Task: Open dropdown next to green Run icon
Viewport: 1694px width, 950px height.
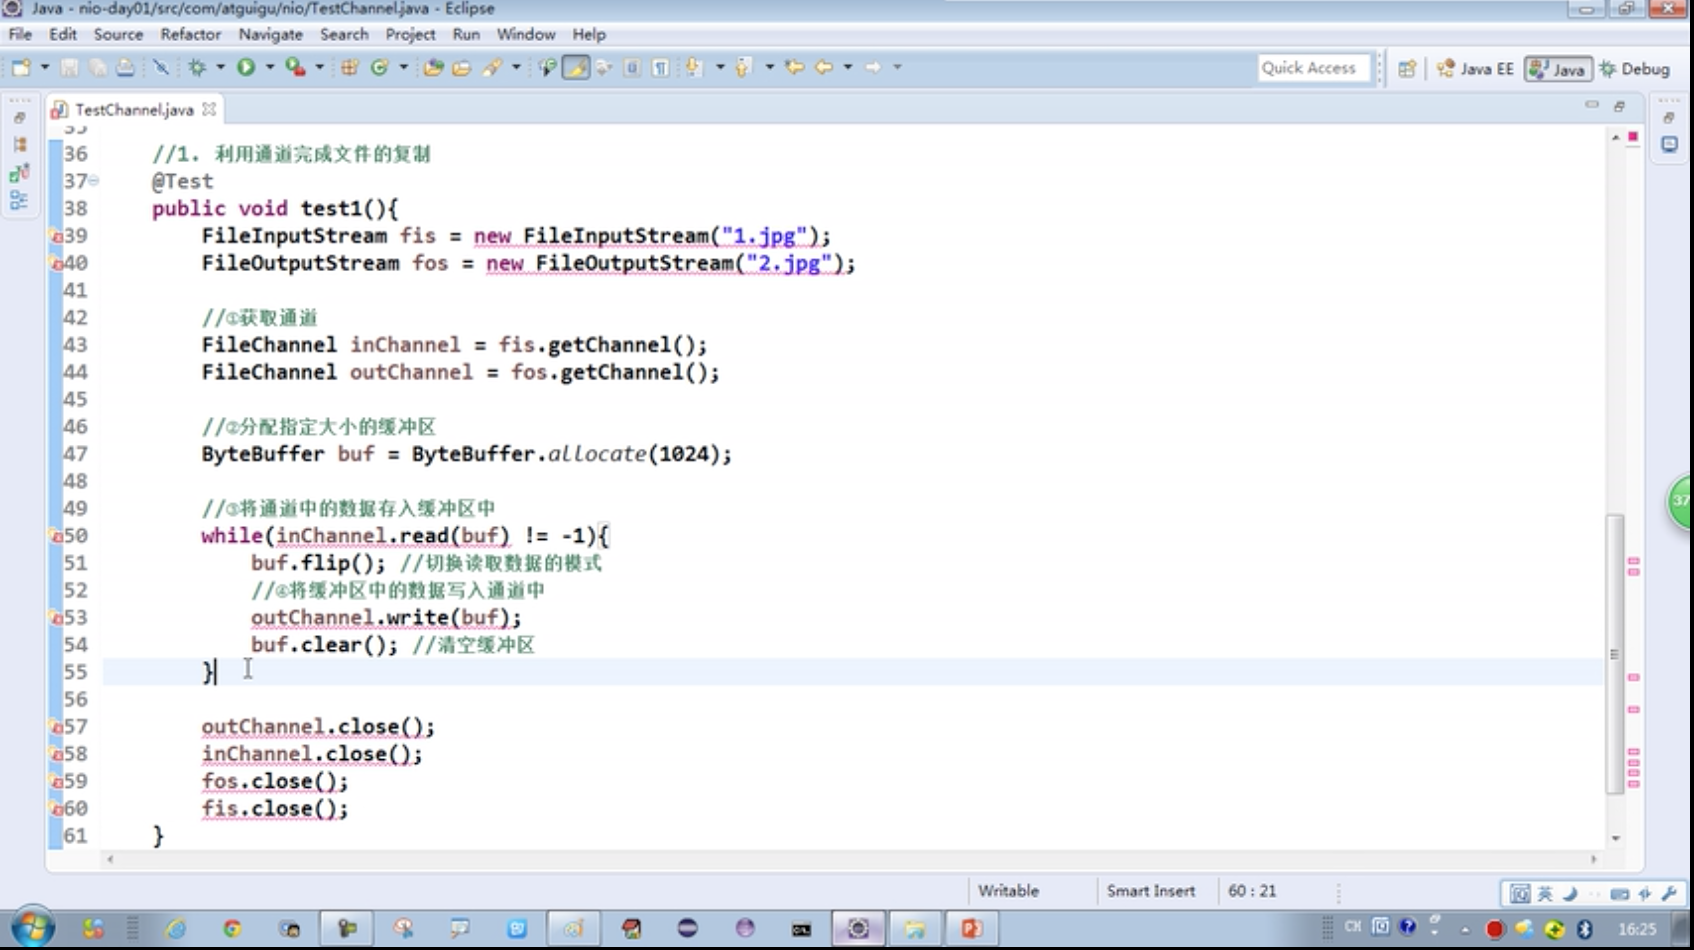Action: click(269, 67)
